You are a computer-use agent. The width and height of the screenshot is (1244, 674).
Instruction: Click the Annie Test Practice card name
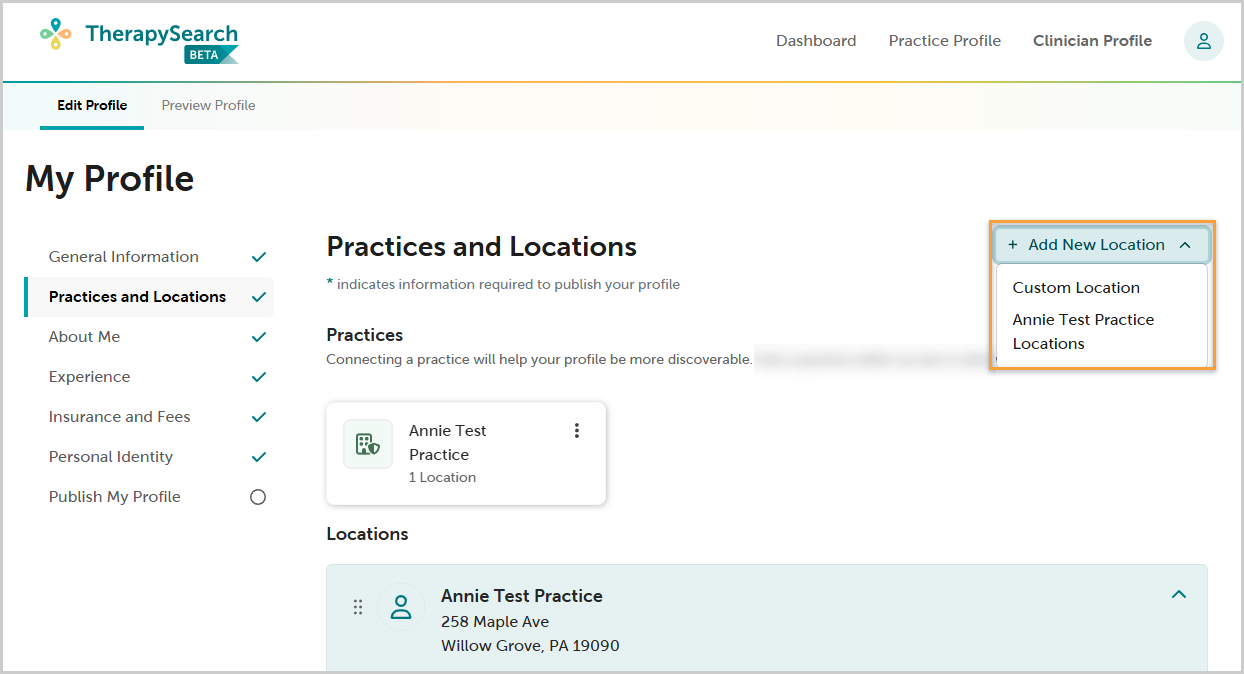448,443
